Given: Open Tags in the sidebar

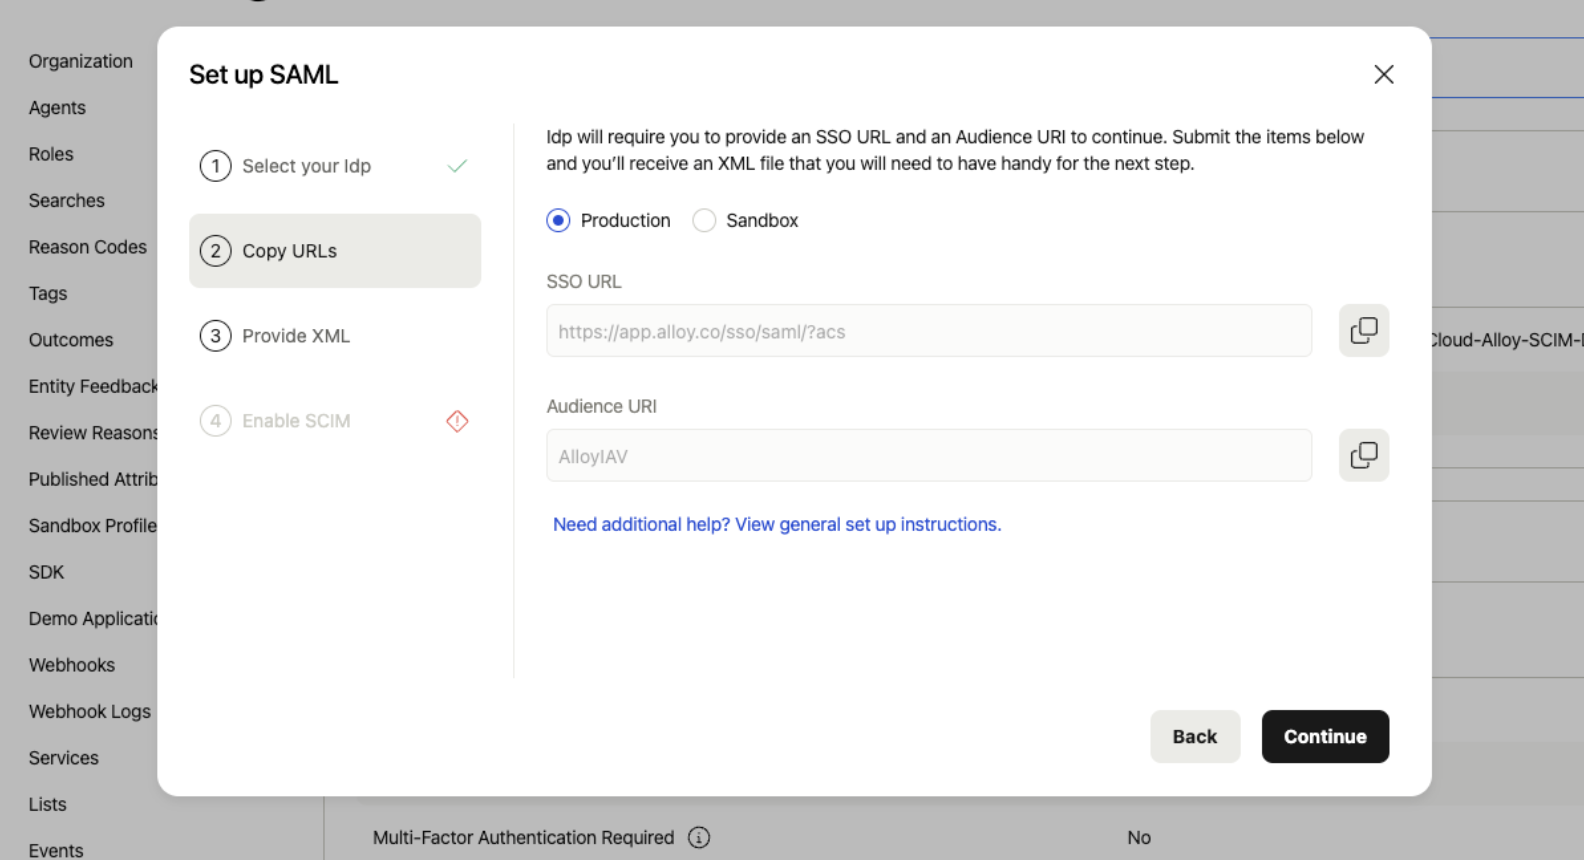Looking at the screenshot, I should [x=48, y=294].
